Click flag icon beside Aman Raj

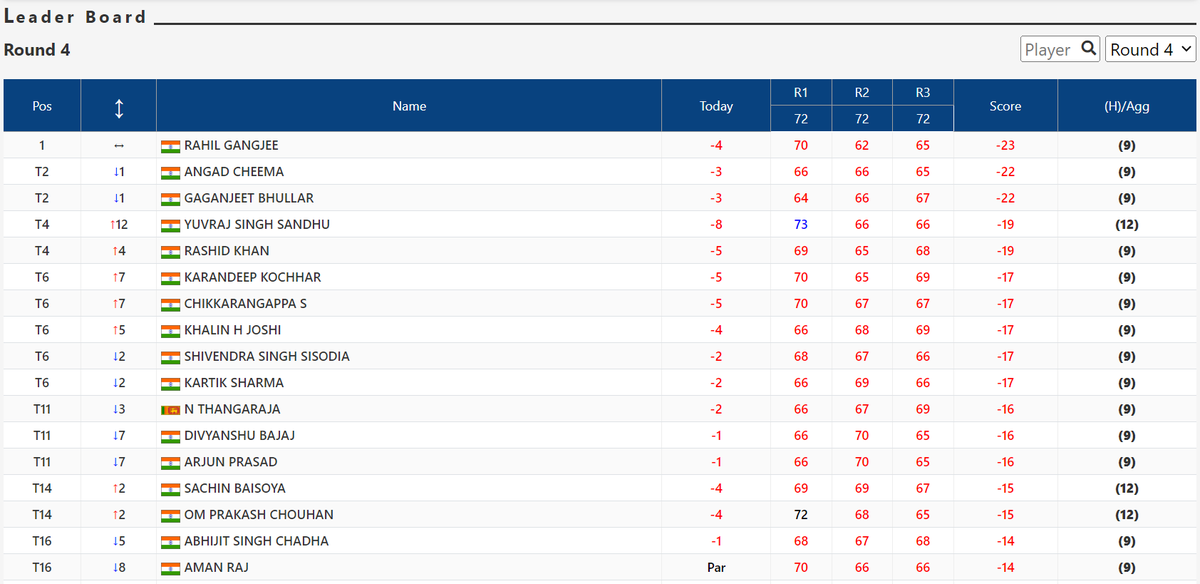(170, 568)
